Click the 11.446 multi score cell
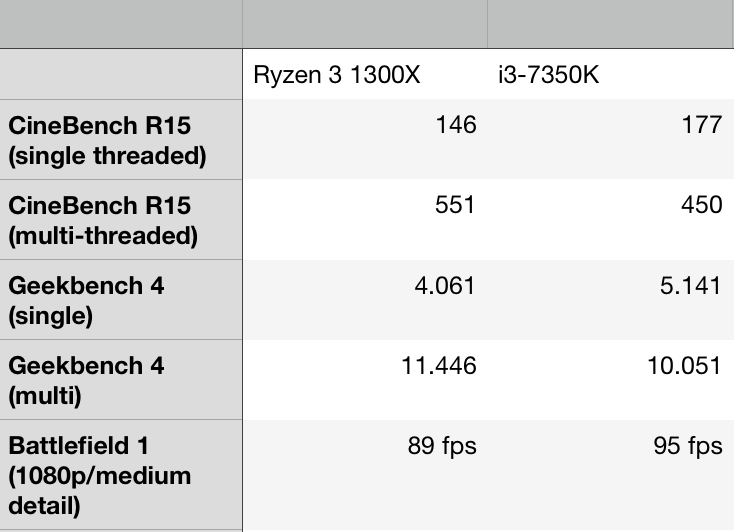 pos(364,380)
